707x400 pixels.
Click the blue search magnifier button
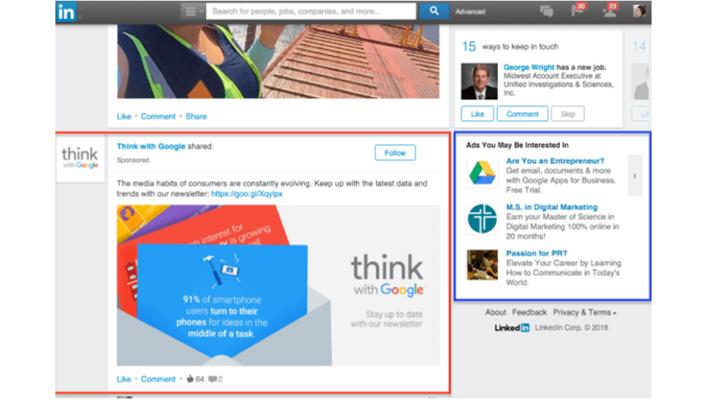(x=434, y=11)
